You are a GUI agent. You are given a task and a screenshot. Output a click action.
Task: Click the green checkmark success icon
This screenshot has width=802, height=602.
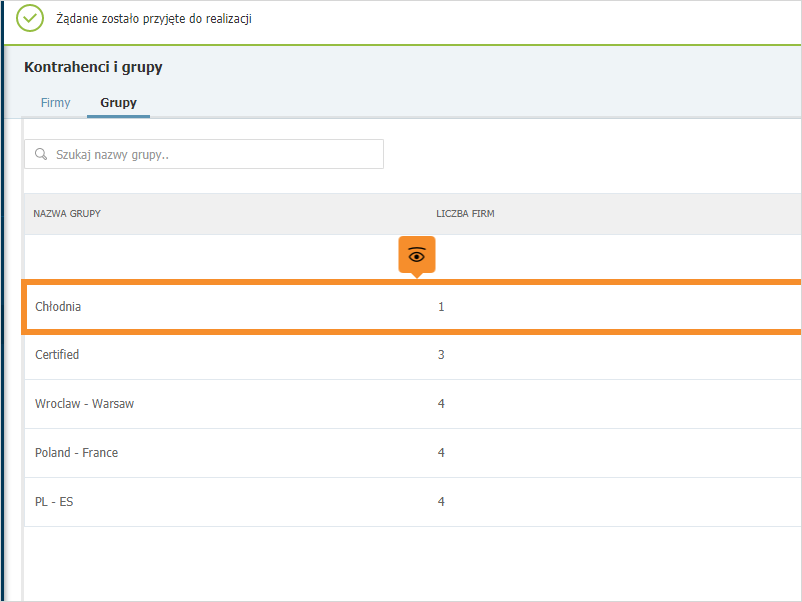(30, 18)
